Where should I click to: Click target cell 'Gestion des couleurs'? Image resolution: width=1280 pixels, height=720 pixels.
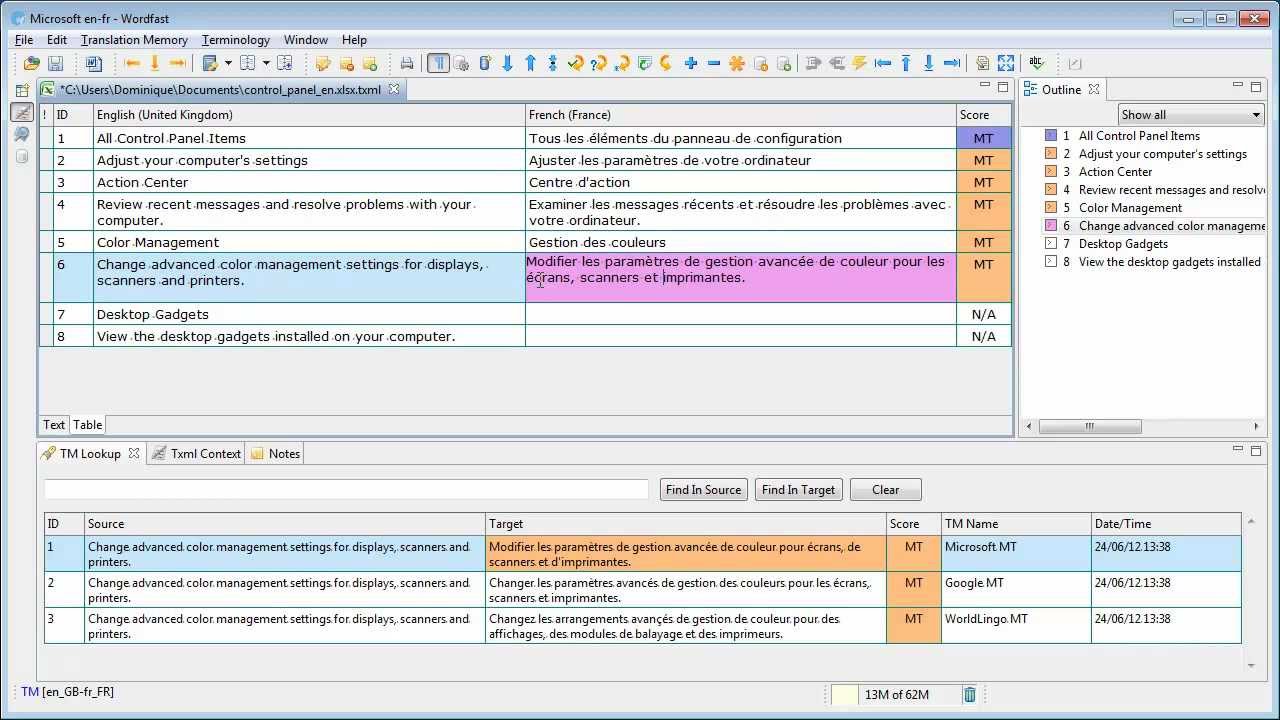(x=741, y=242)
